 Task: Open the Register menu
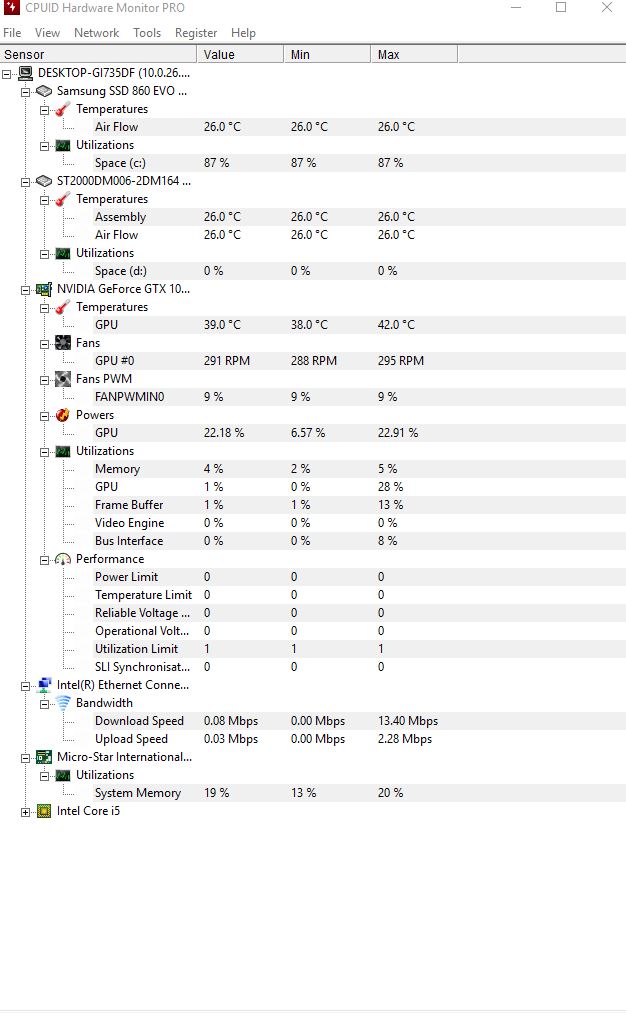tap(196, 33)
